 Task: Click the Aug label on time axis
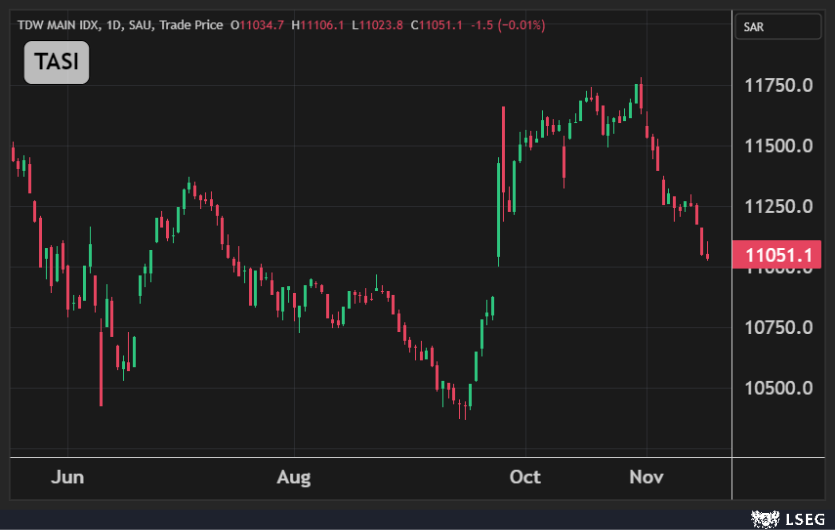pyautogui.click(x=293, y=477)
